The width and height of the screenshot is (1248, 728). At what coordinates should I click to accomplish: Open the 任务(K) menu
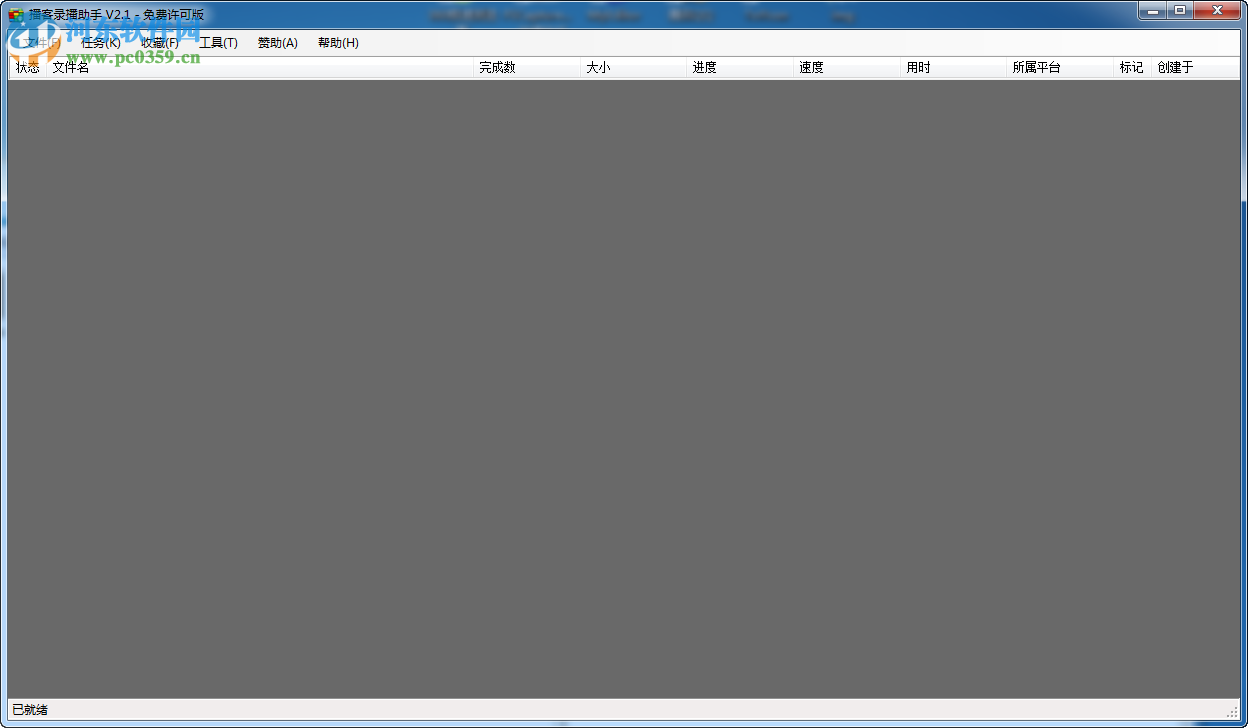101,43
